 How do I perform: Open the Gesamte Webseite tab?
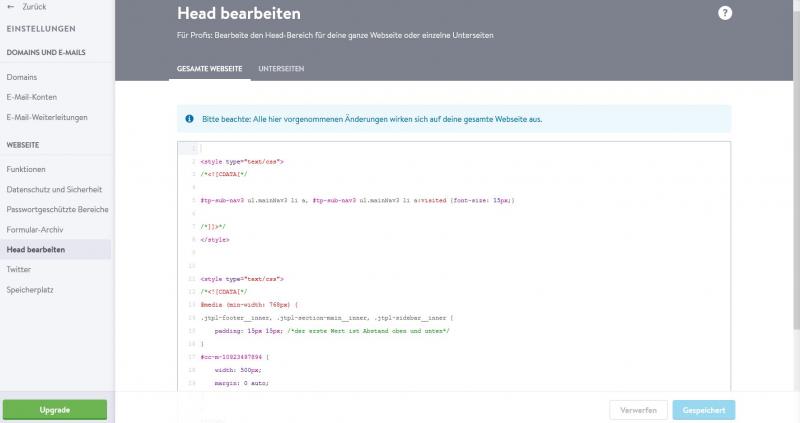(209, 69)
